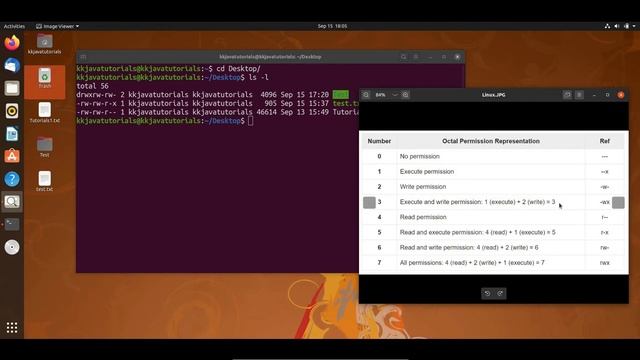640x360 pixels.
Task: Zoom out in the image viewer
Action: coord(366,95)
